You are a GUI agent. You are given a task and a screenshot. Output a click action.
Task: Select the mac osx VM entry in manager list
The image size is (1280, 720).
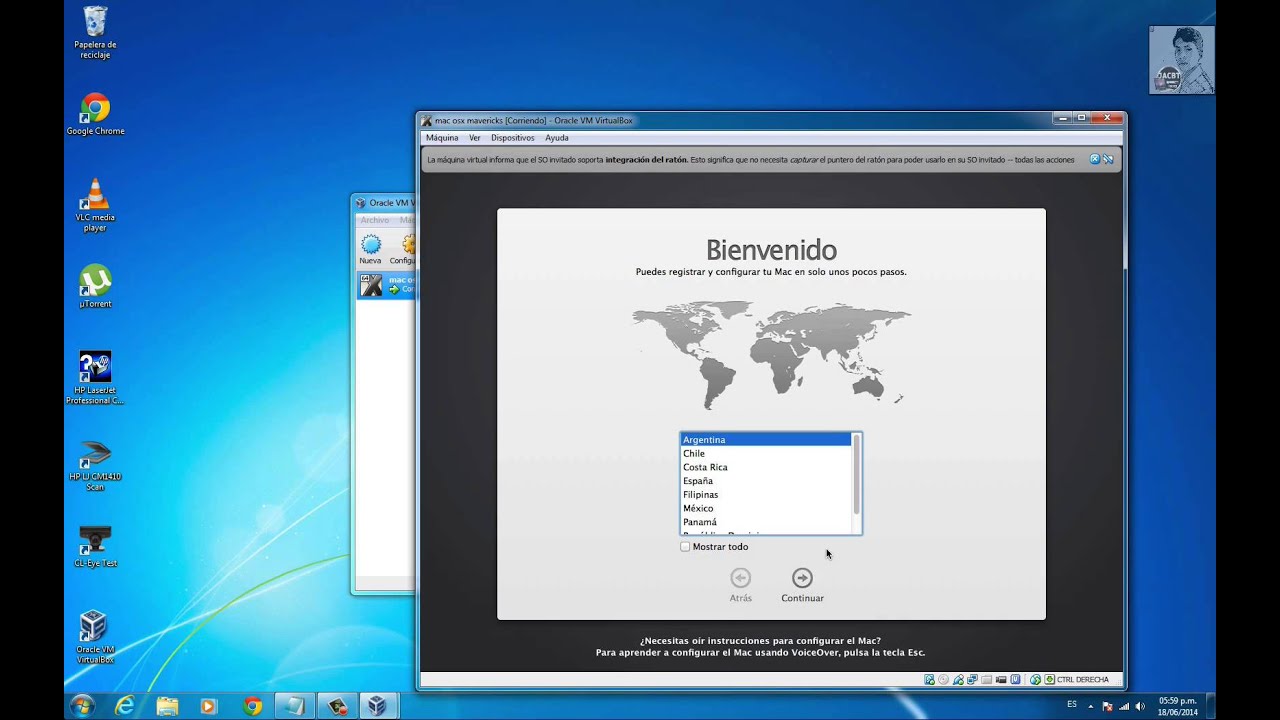388,285
